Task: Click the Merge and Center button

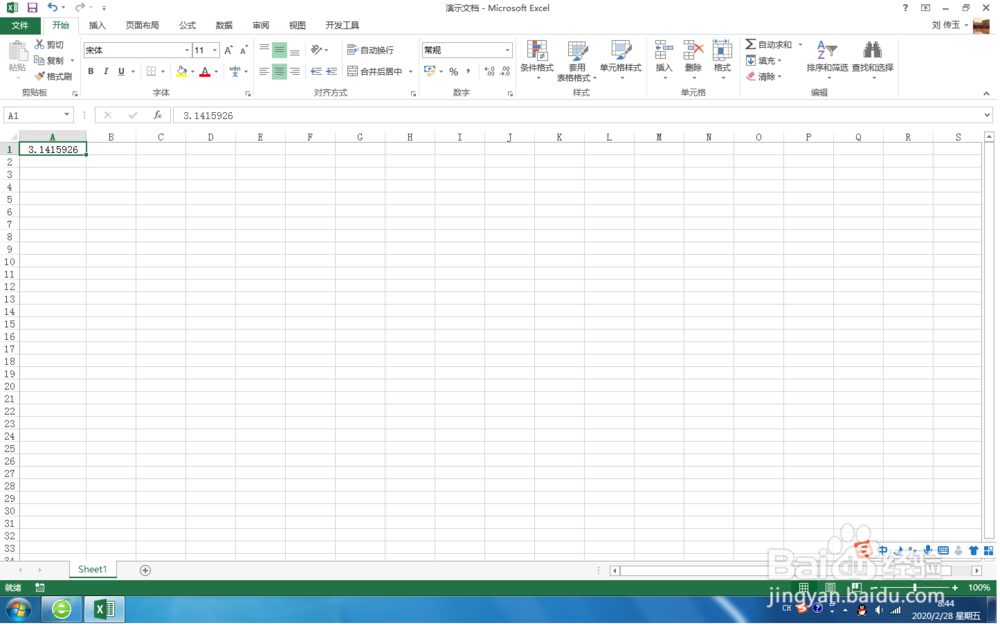Action: point(373,71)
